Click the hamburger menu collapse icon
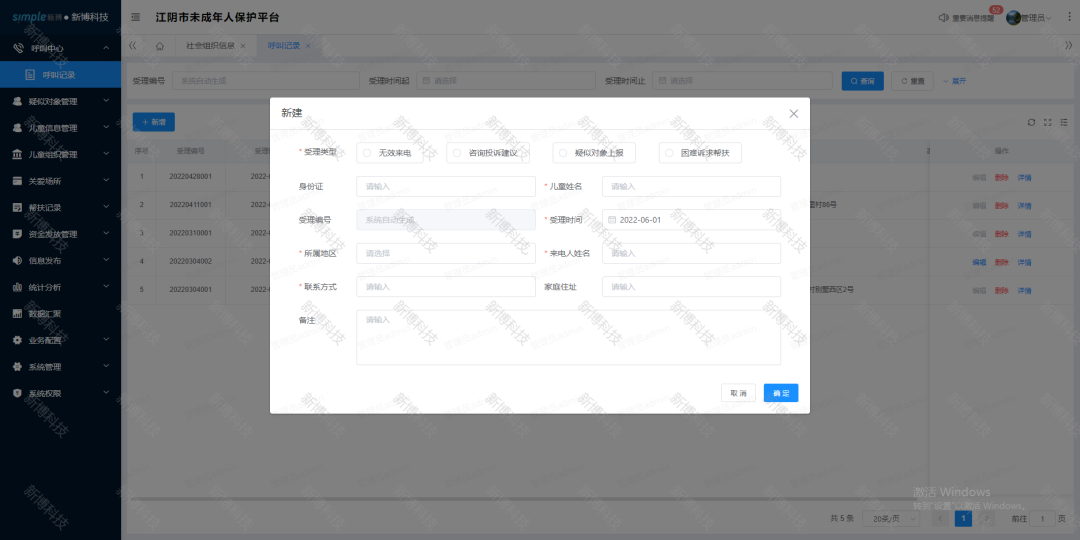The height and width of the screenshot is (540, 1080). [136, 18]
